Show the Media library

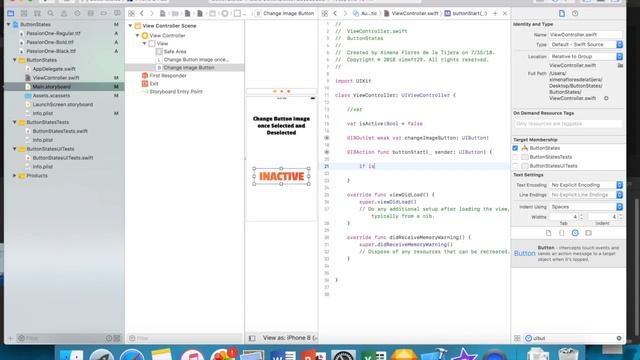click(588, 233)
